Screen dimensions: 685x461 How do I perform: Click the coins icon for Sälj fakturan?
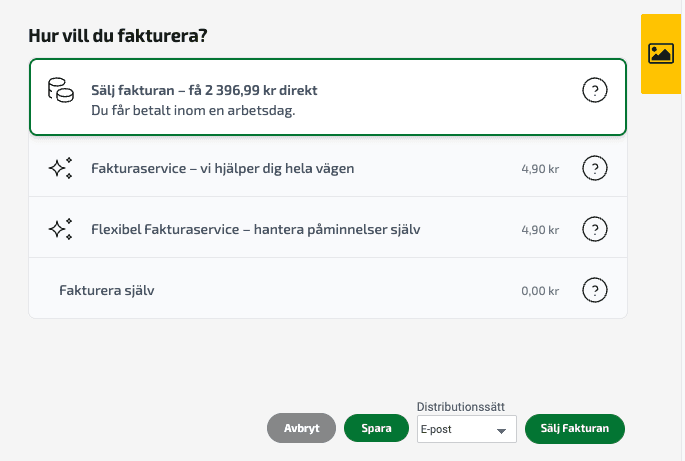pyautogui.click(x=61, y=90)
